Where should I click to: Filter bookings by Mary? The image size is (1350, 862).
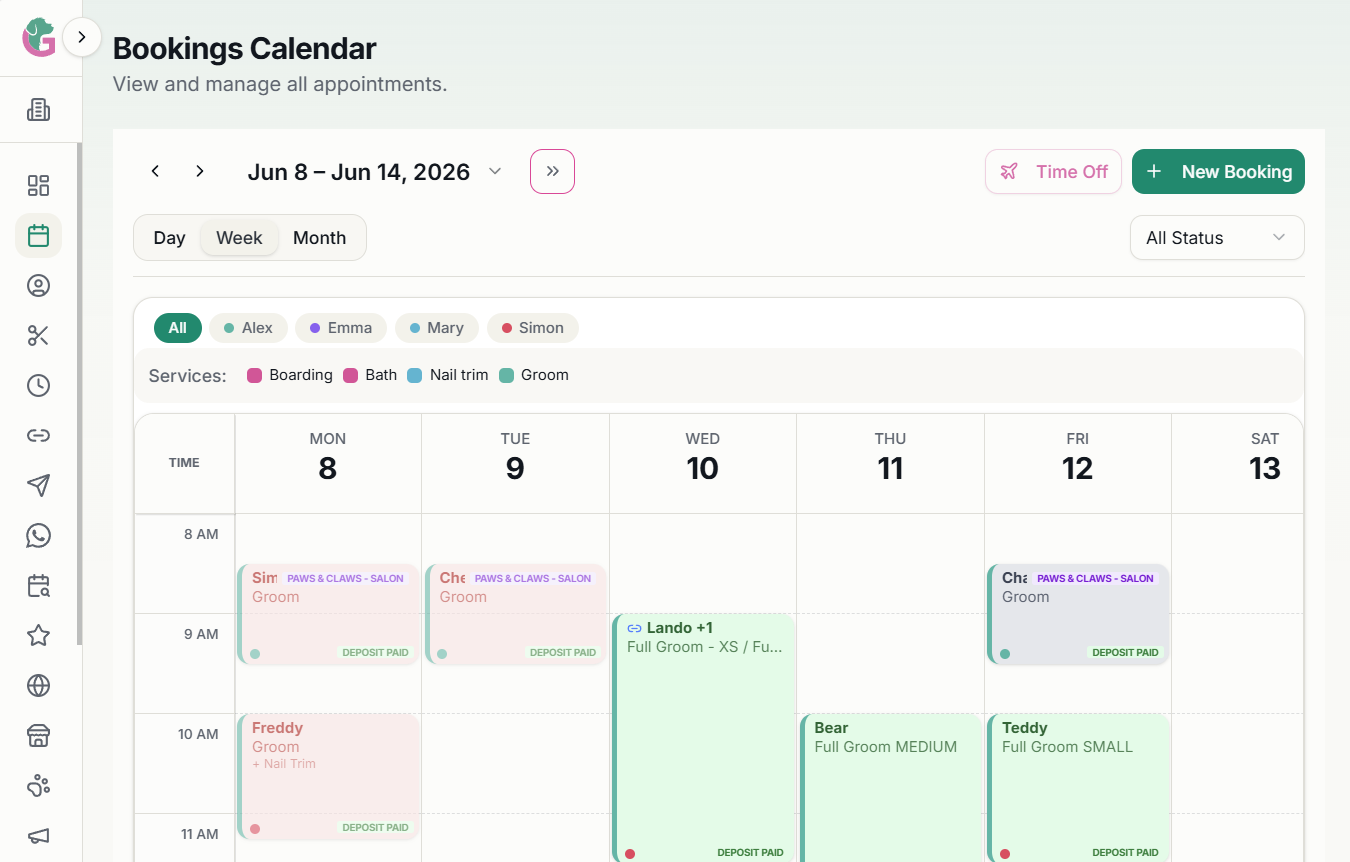click(437, 328)
